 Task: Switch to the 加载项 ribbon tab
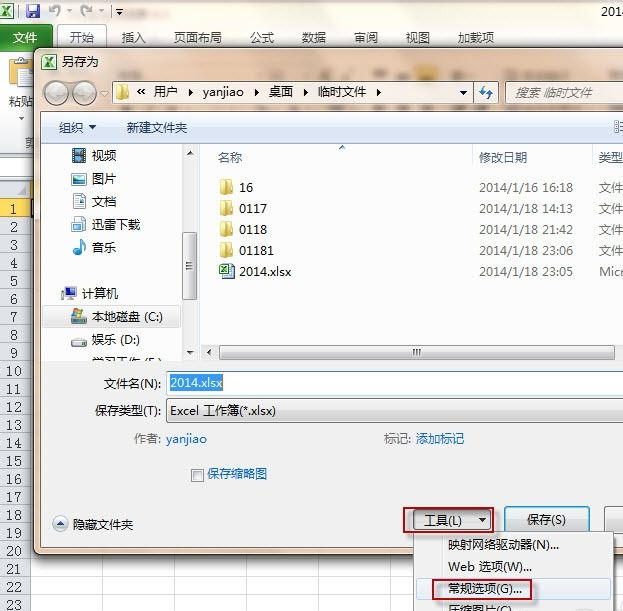pos(476,38)
